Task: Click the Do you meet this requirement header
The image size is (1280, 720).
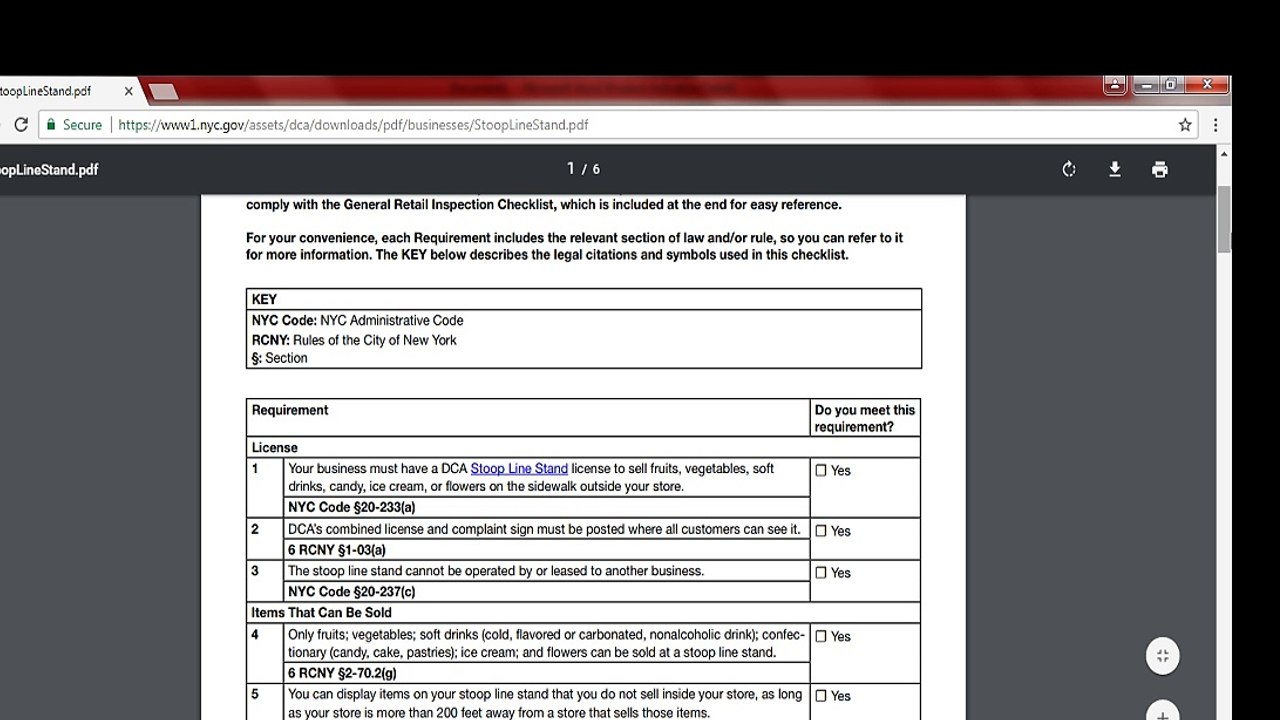Action: pyautogui.click(x=864, y=418)
